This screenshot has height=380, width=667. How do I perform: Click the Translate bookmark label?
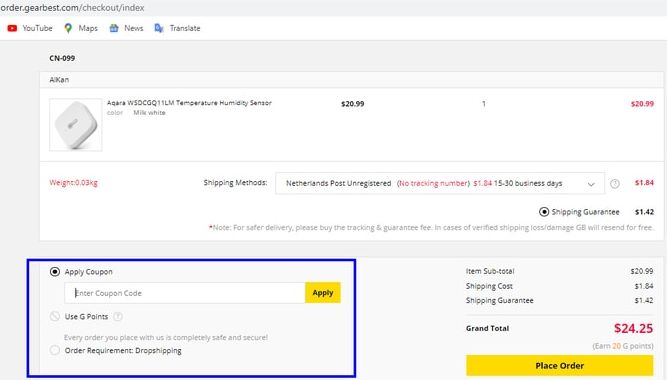pos(185,29)
